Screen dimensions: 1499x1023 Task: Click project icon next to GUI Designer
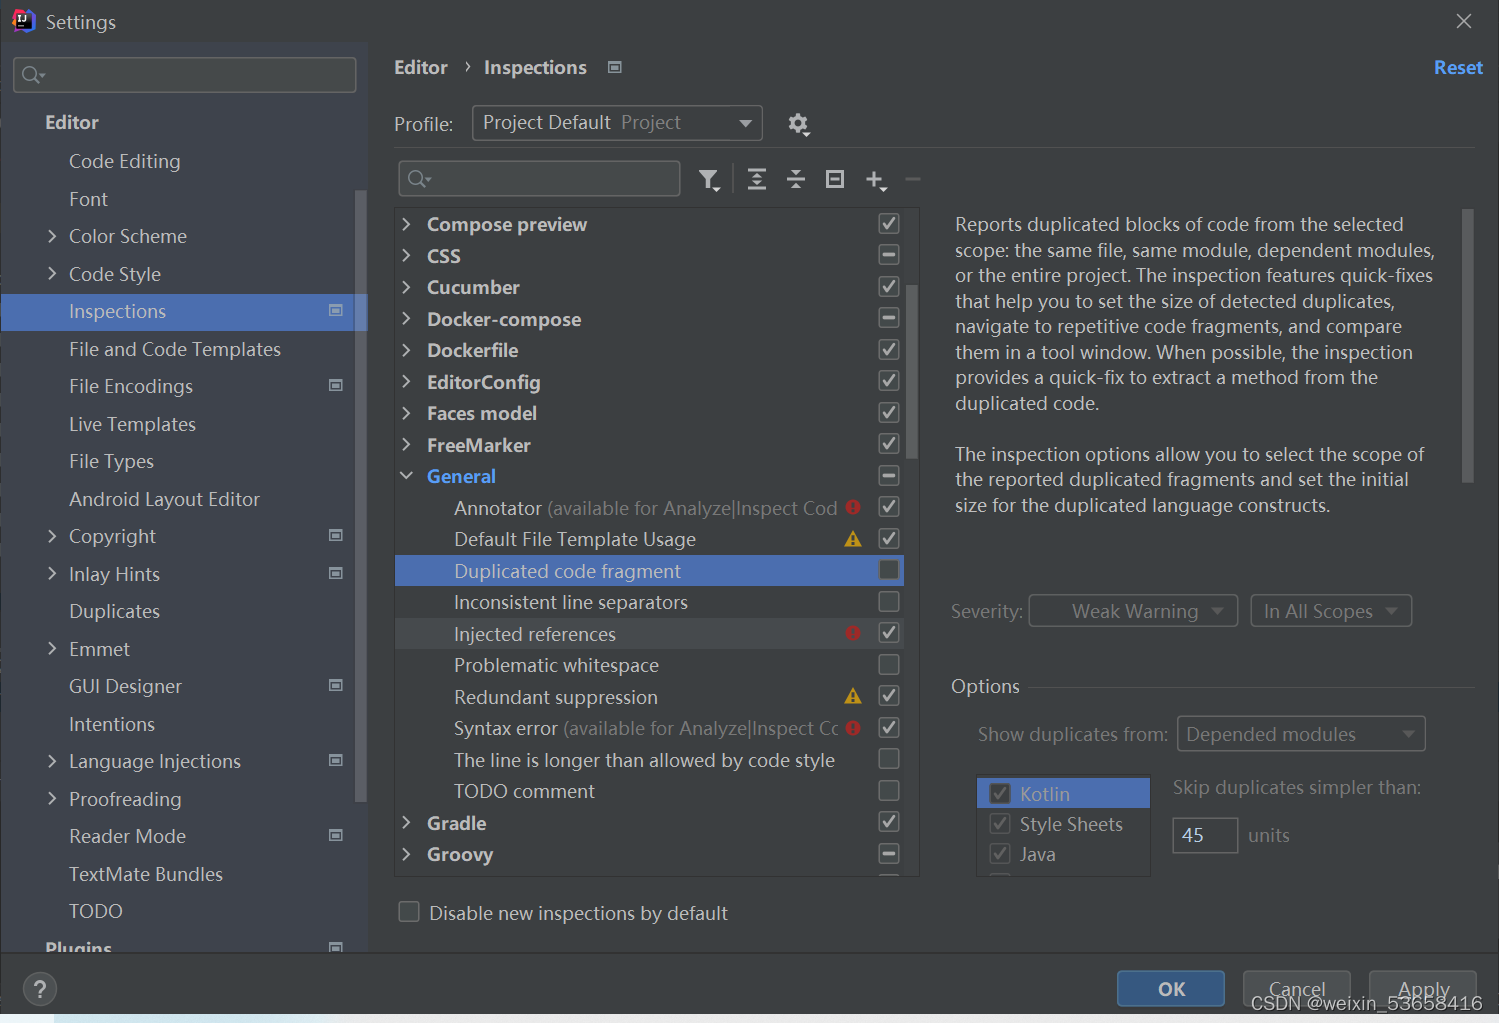click(336, 685)
